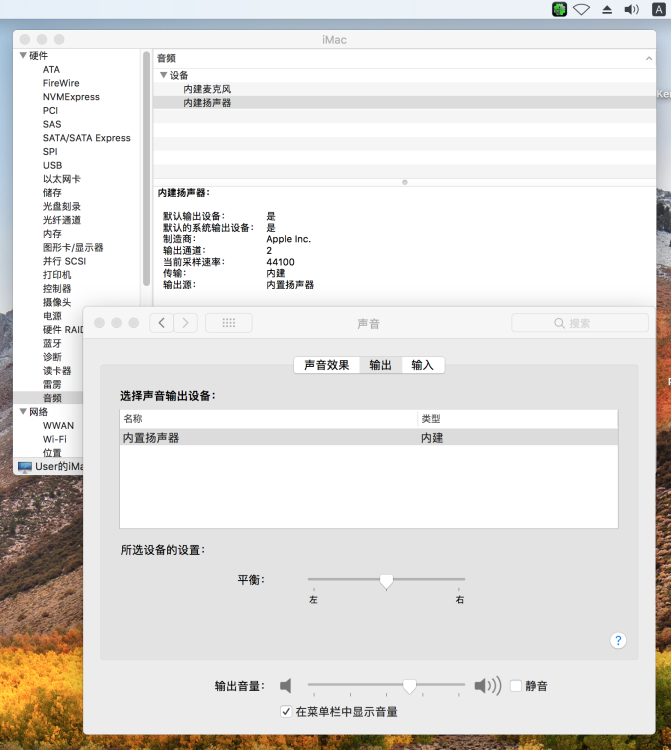The image size is (671, 750).
Task: Show all preferences grid button
Action: coord(229,323)
